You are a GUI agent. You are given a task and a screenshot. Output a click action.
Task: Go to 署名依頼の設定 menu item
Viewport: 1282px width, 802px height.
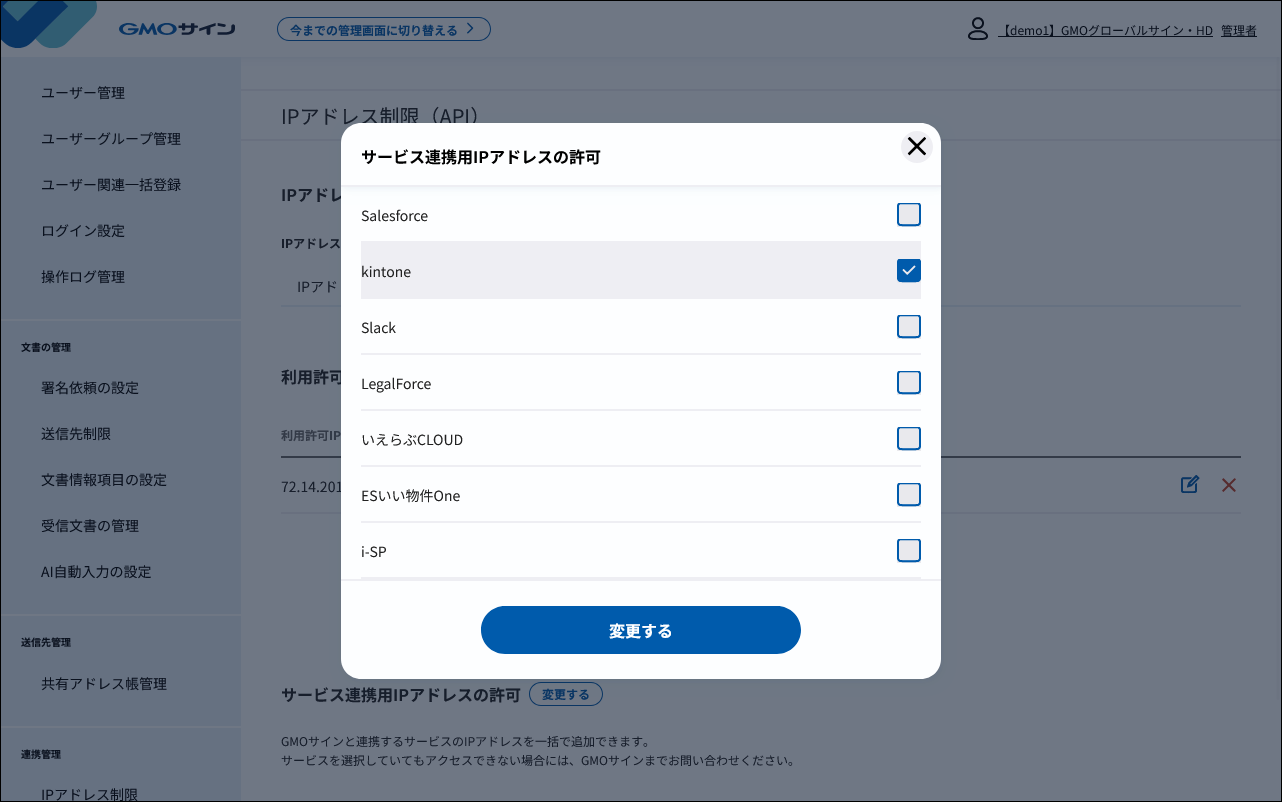click(x=90, y=388)
